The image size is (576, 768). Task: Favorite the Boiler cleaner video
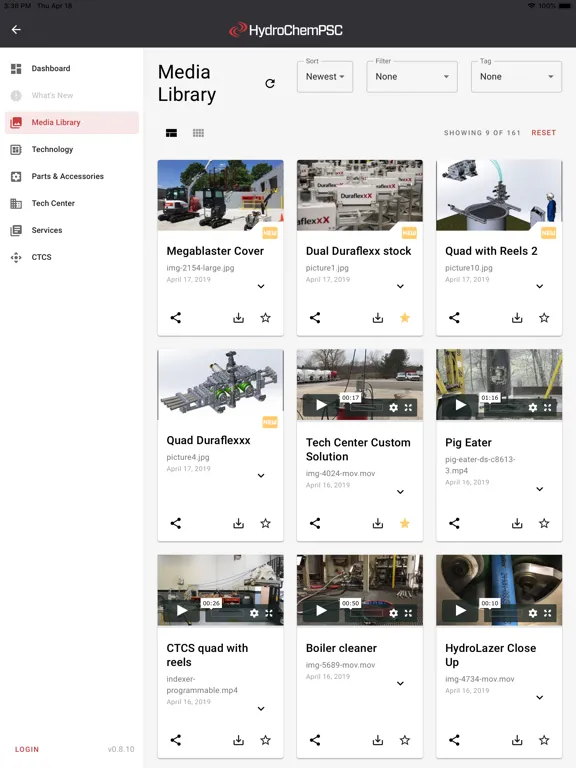tap(405, 740)
